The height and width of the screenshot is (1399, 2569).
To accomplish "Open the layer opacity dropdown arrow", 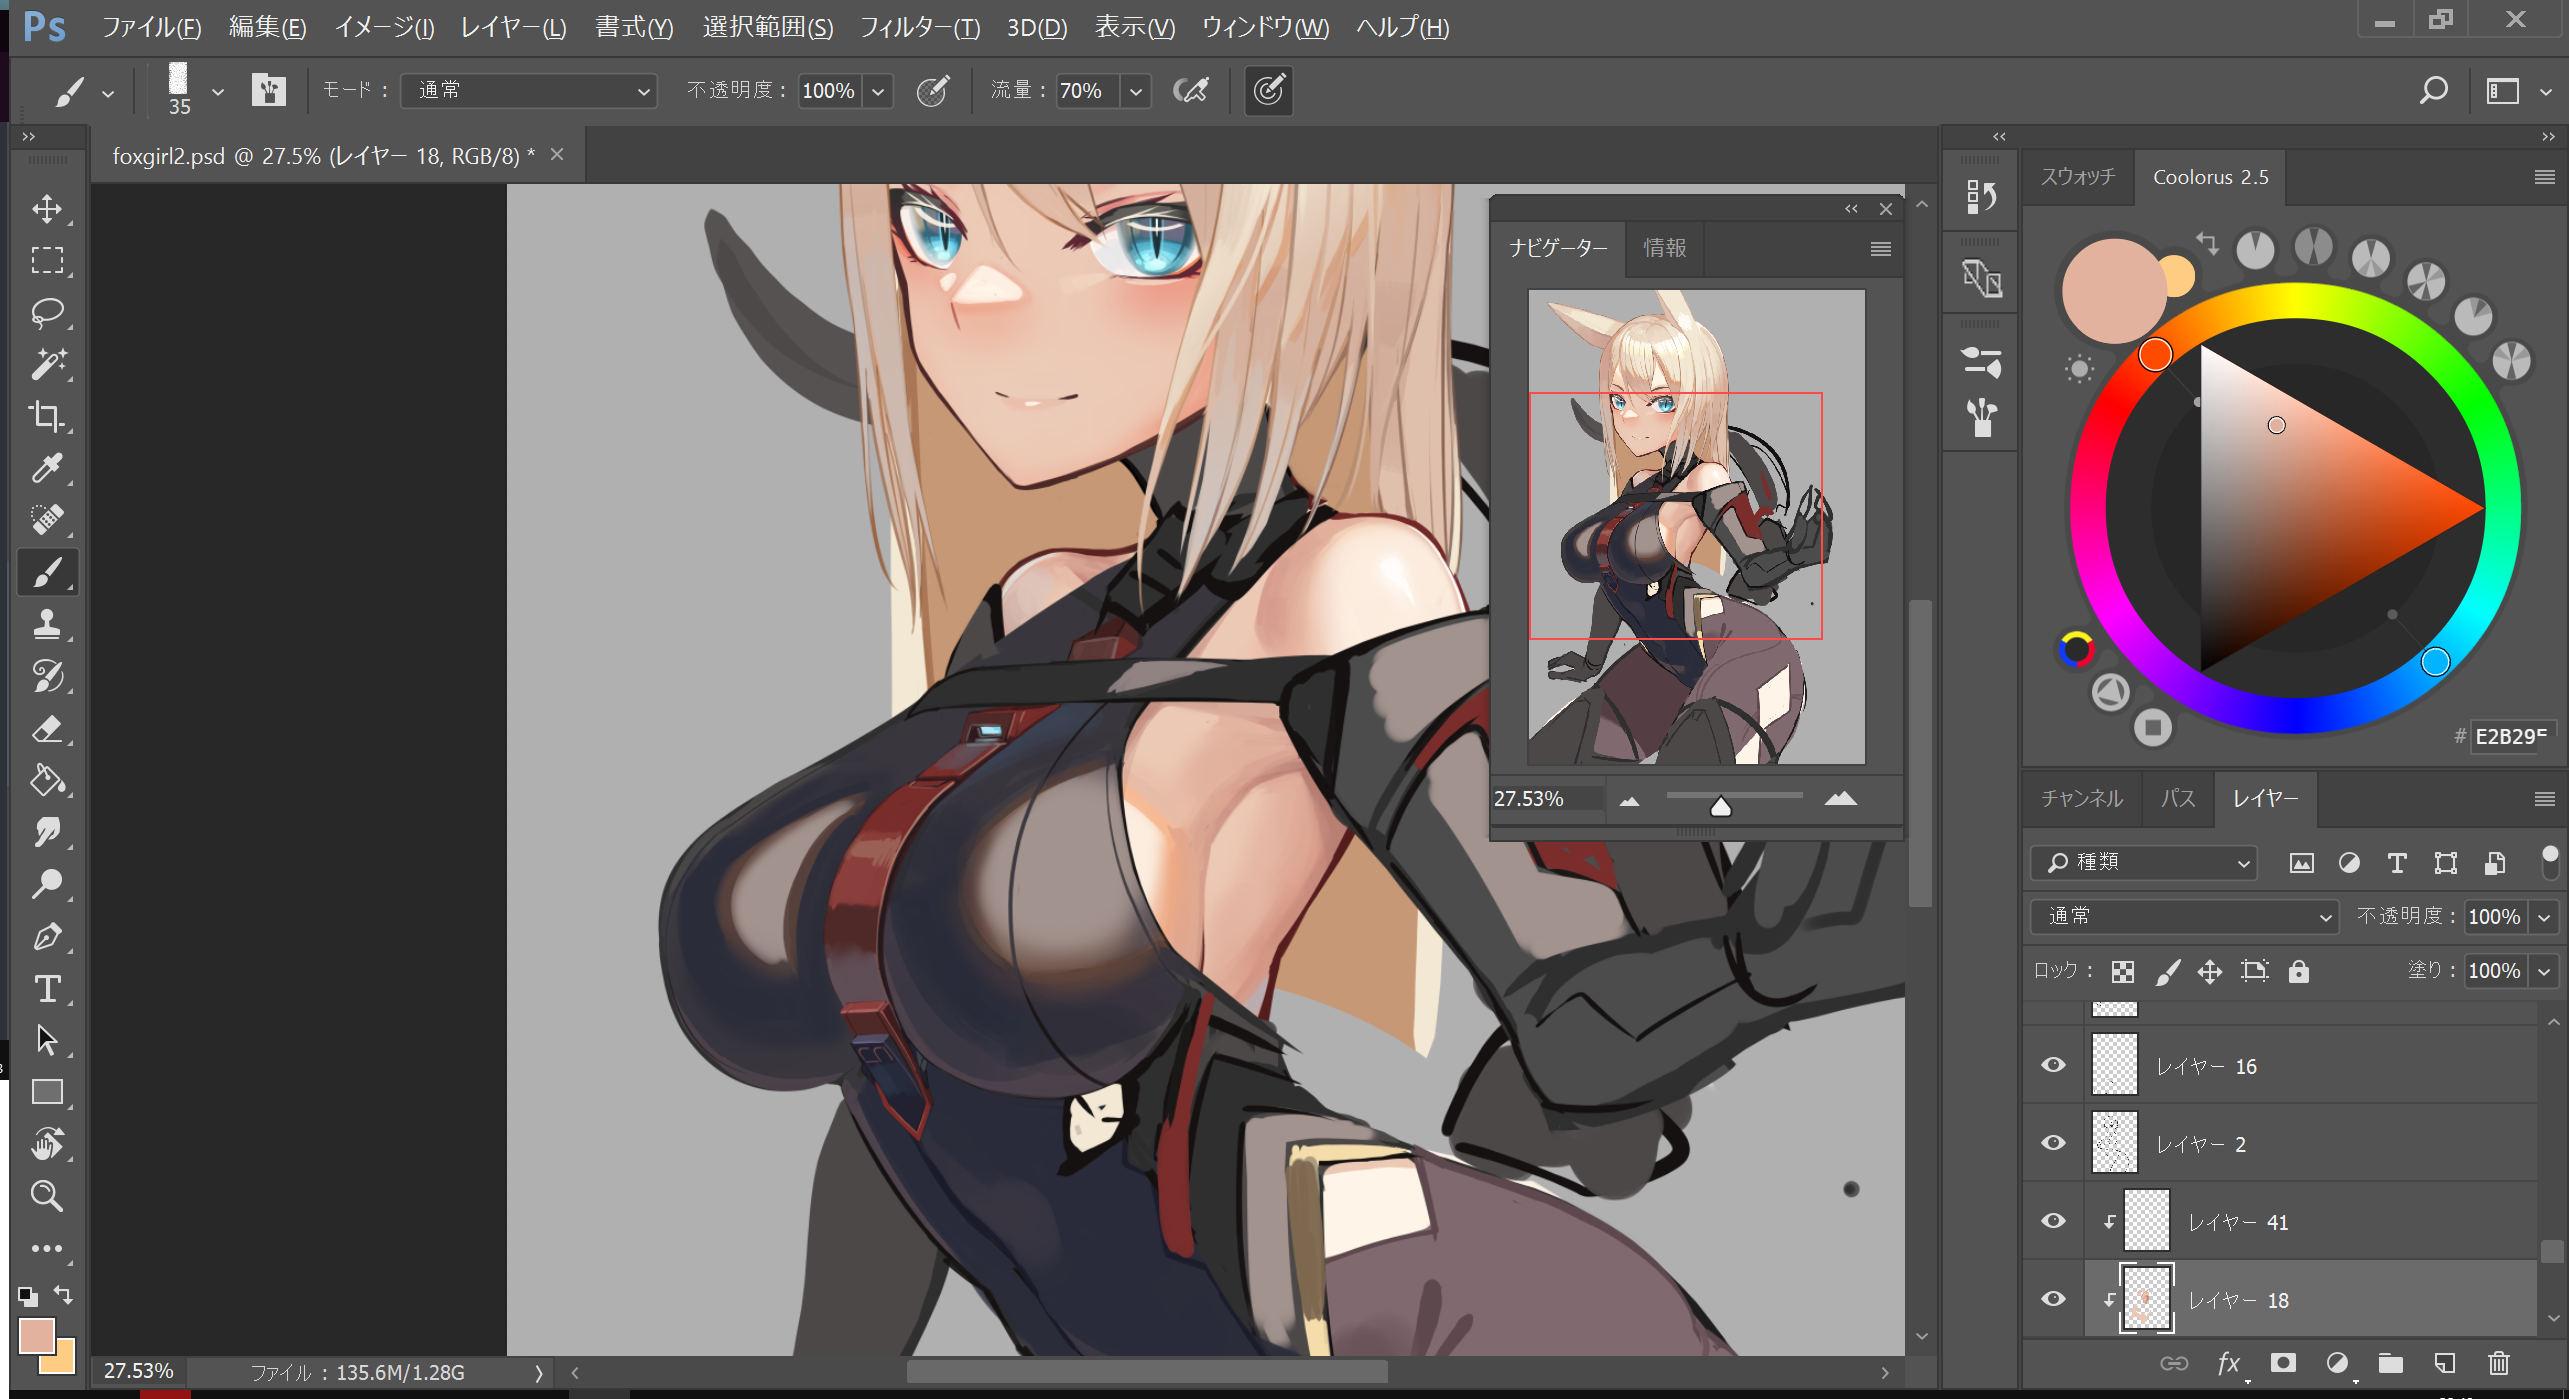I will click(x=2544, y=917).
